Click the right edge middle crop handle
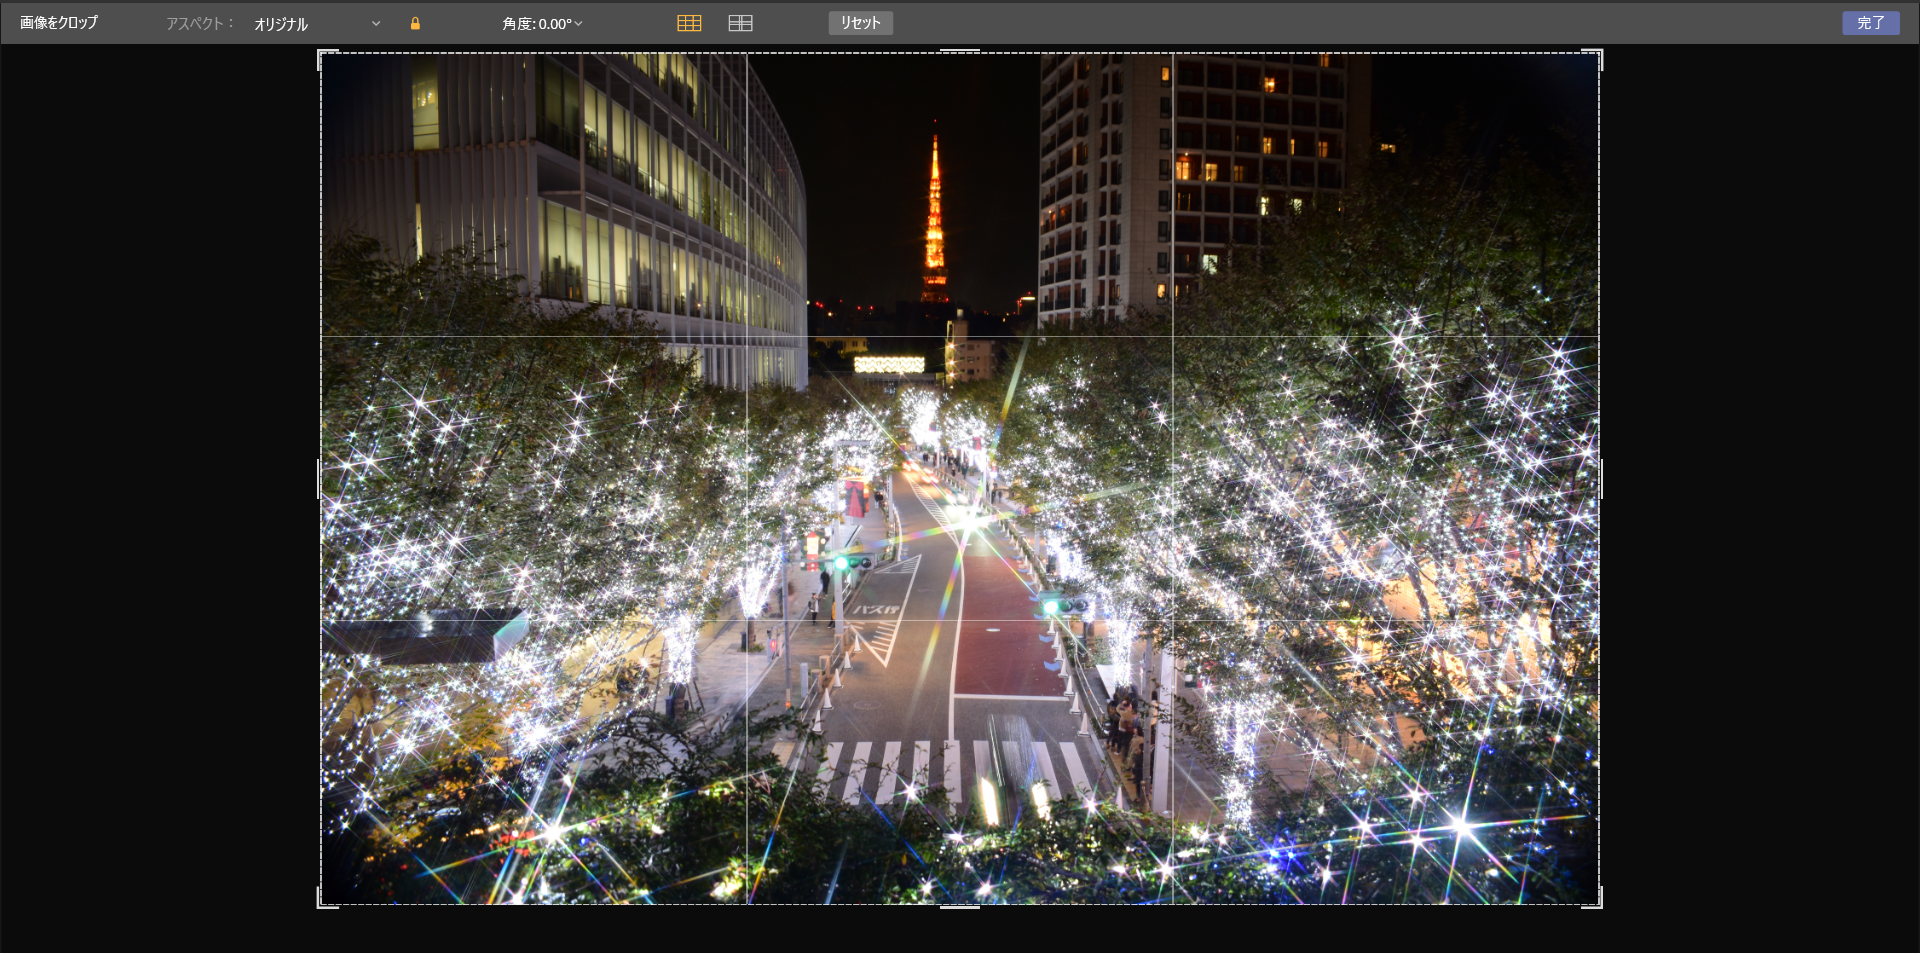This screenshot has width=1920, height=953. click(x=1600, y=479)
